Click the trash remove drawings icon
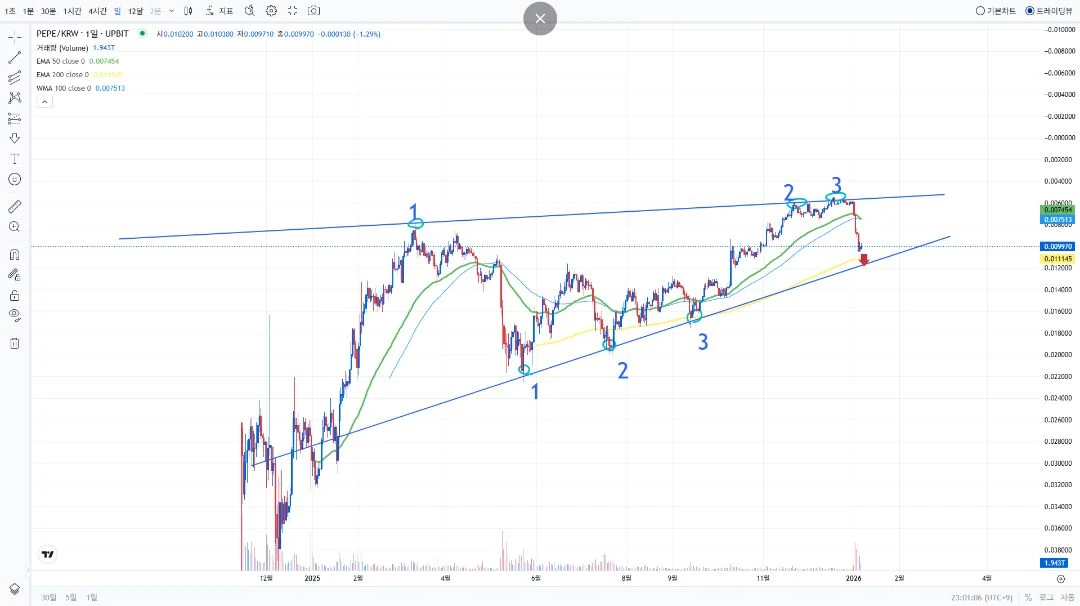 (14, 343)
